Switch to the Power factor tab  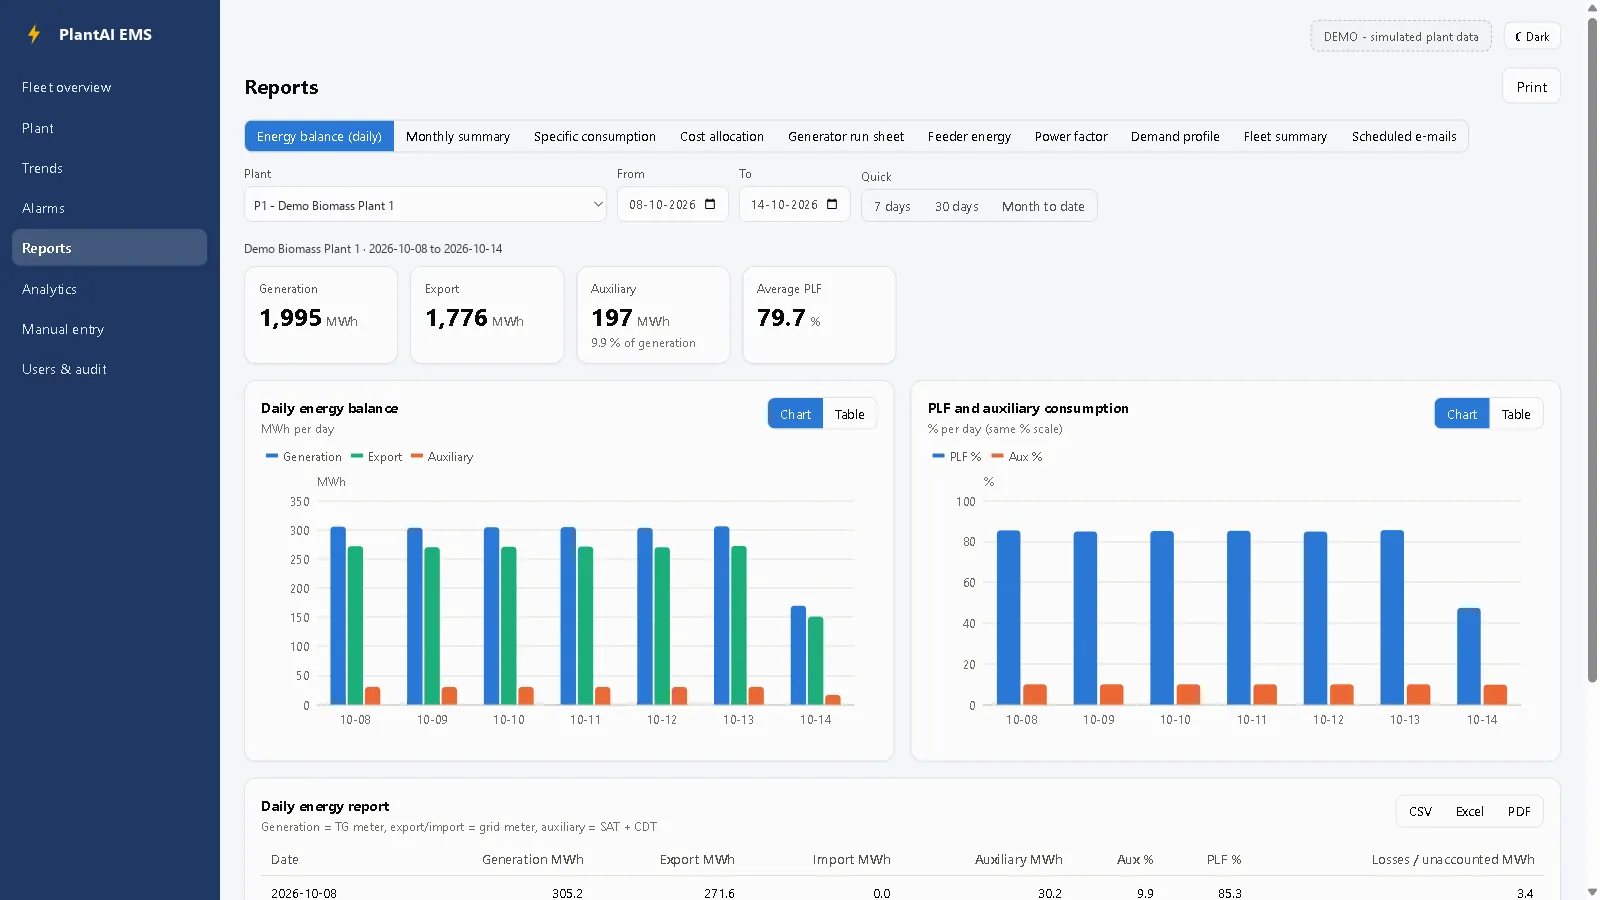click(1071, 136)
